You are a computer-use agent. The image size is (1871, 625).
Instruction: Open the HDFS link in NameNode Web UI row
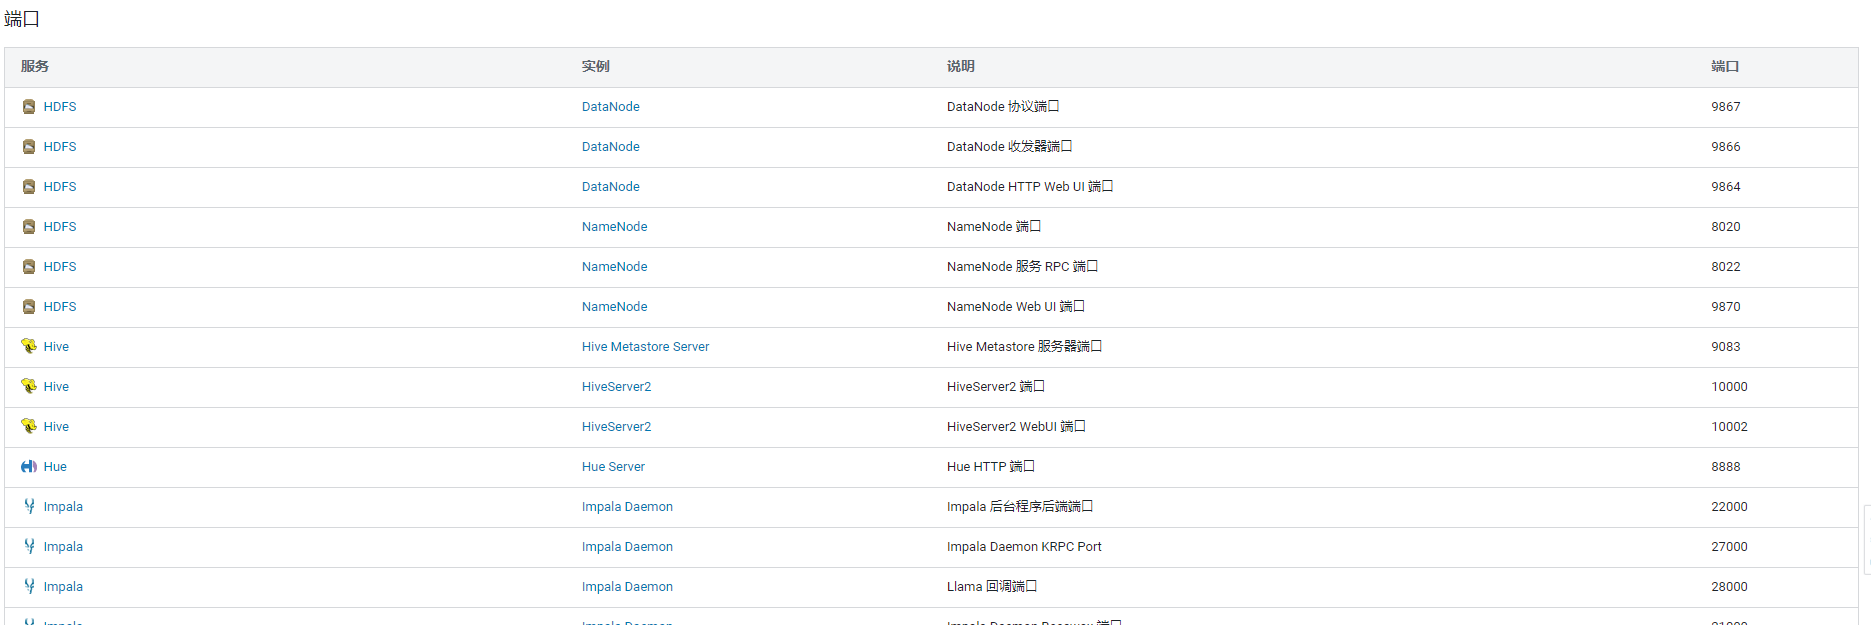(60, 307)
